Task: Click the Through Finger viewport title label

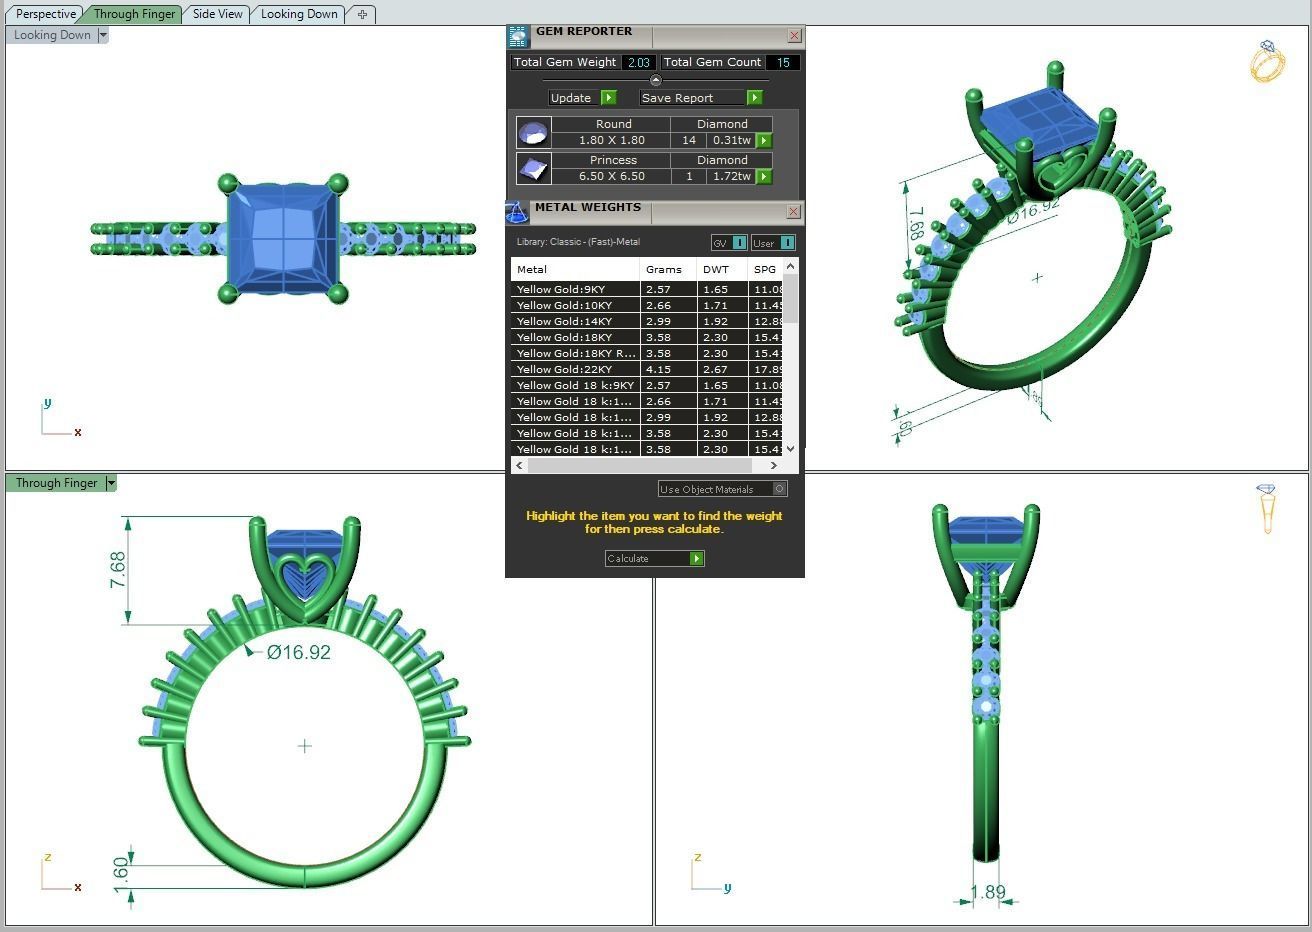Action: click(x=56, y=483)
